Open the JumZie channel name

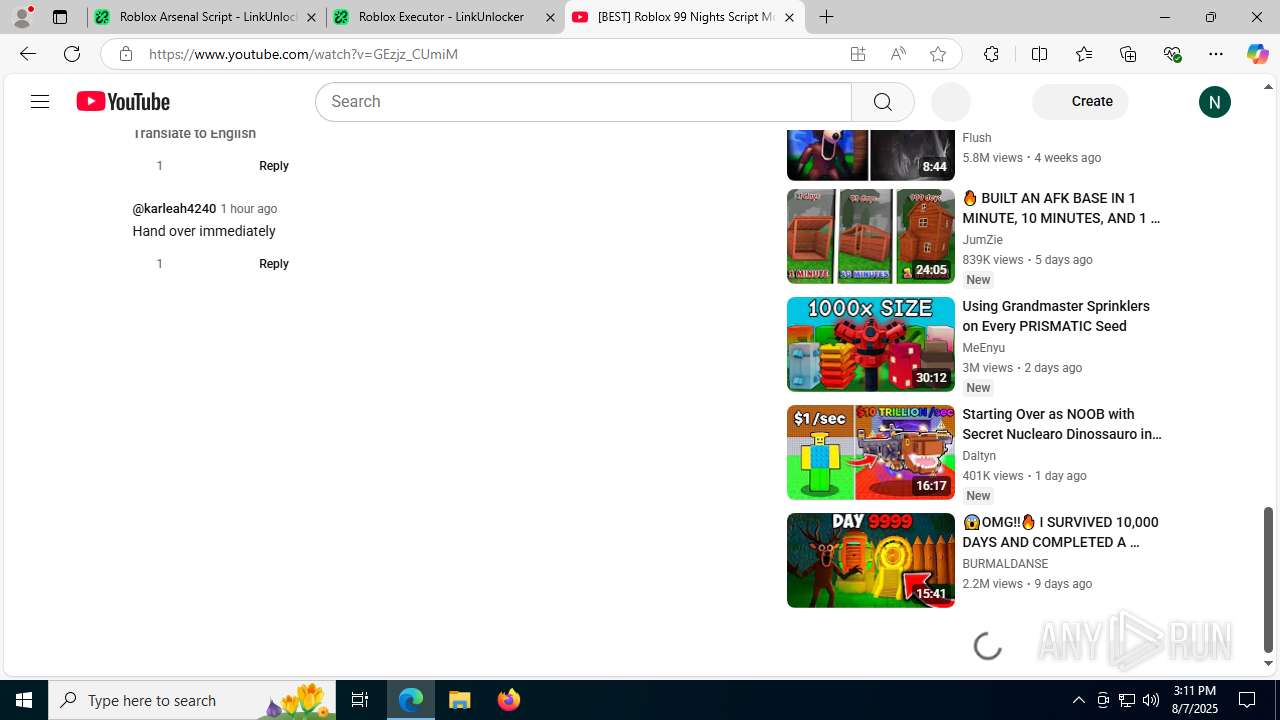[x=982, y=240]
